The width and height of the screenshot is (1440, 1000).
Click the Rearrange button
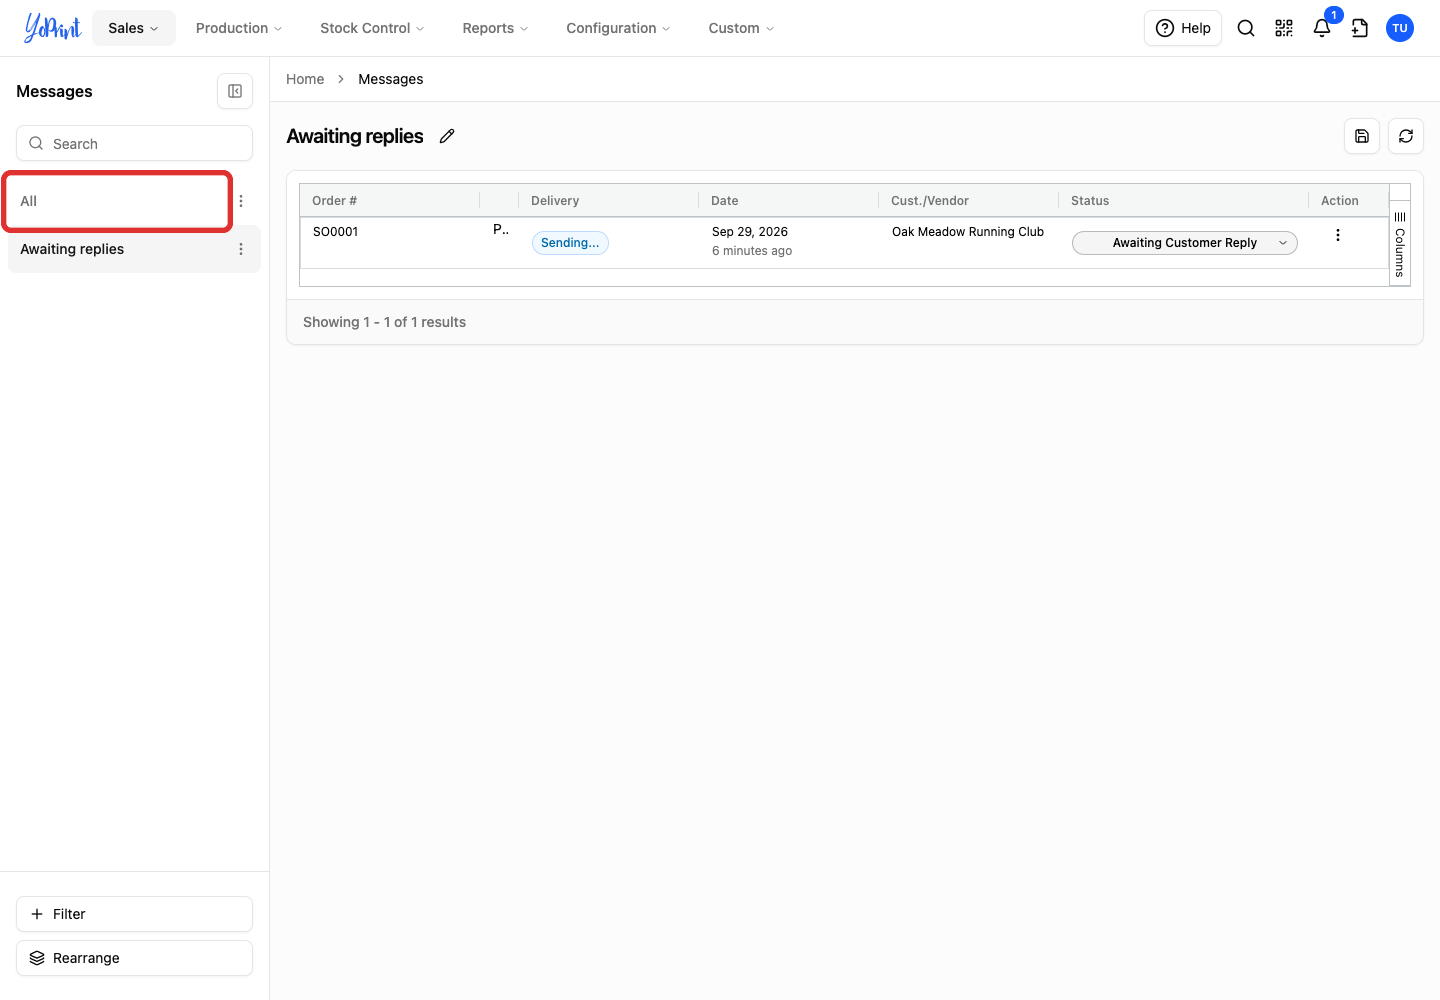tap(134, 958)
